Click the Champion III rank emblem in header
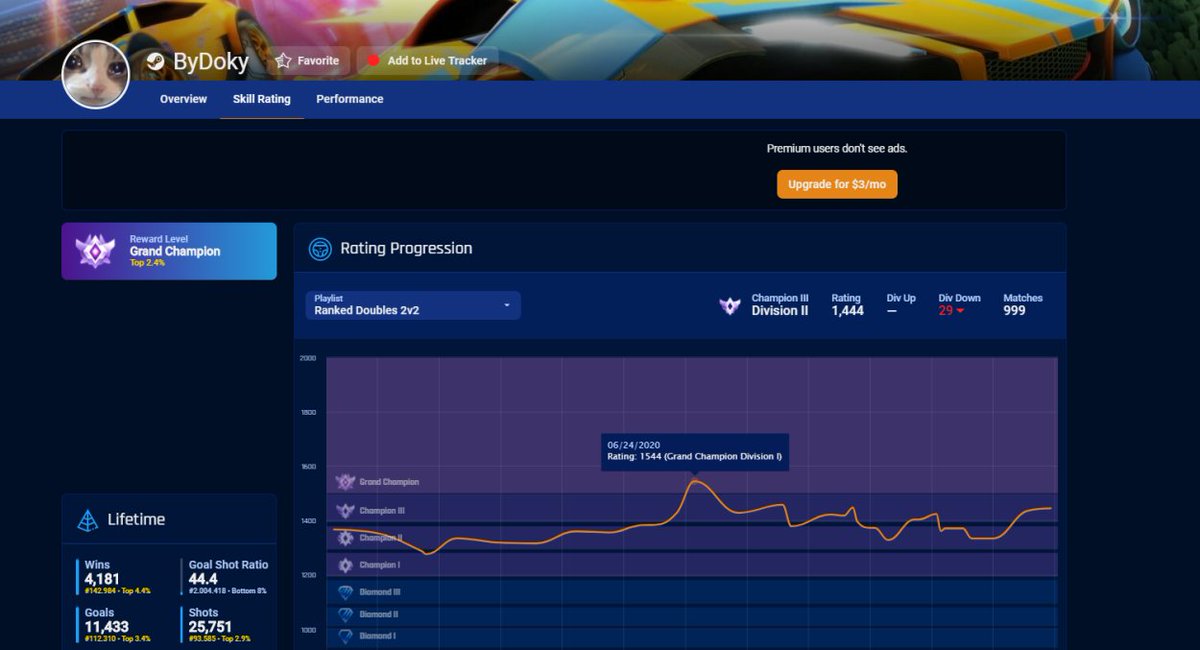 click(x=730, y=306)
